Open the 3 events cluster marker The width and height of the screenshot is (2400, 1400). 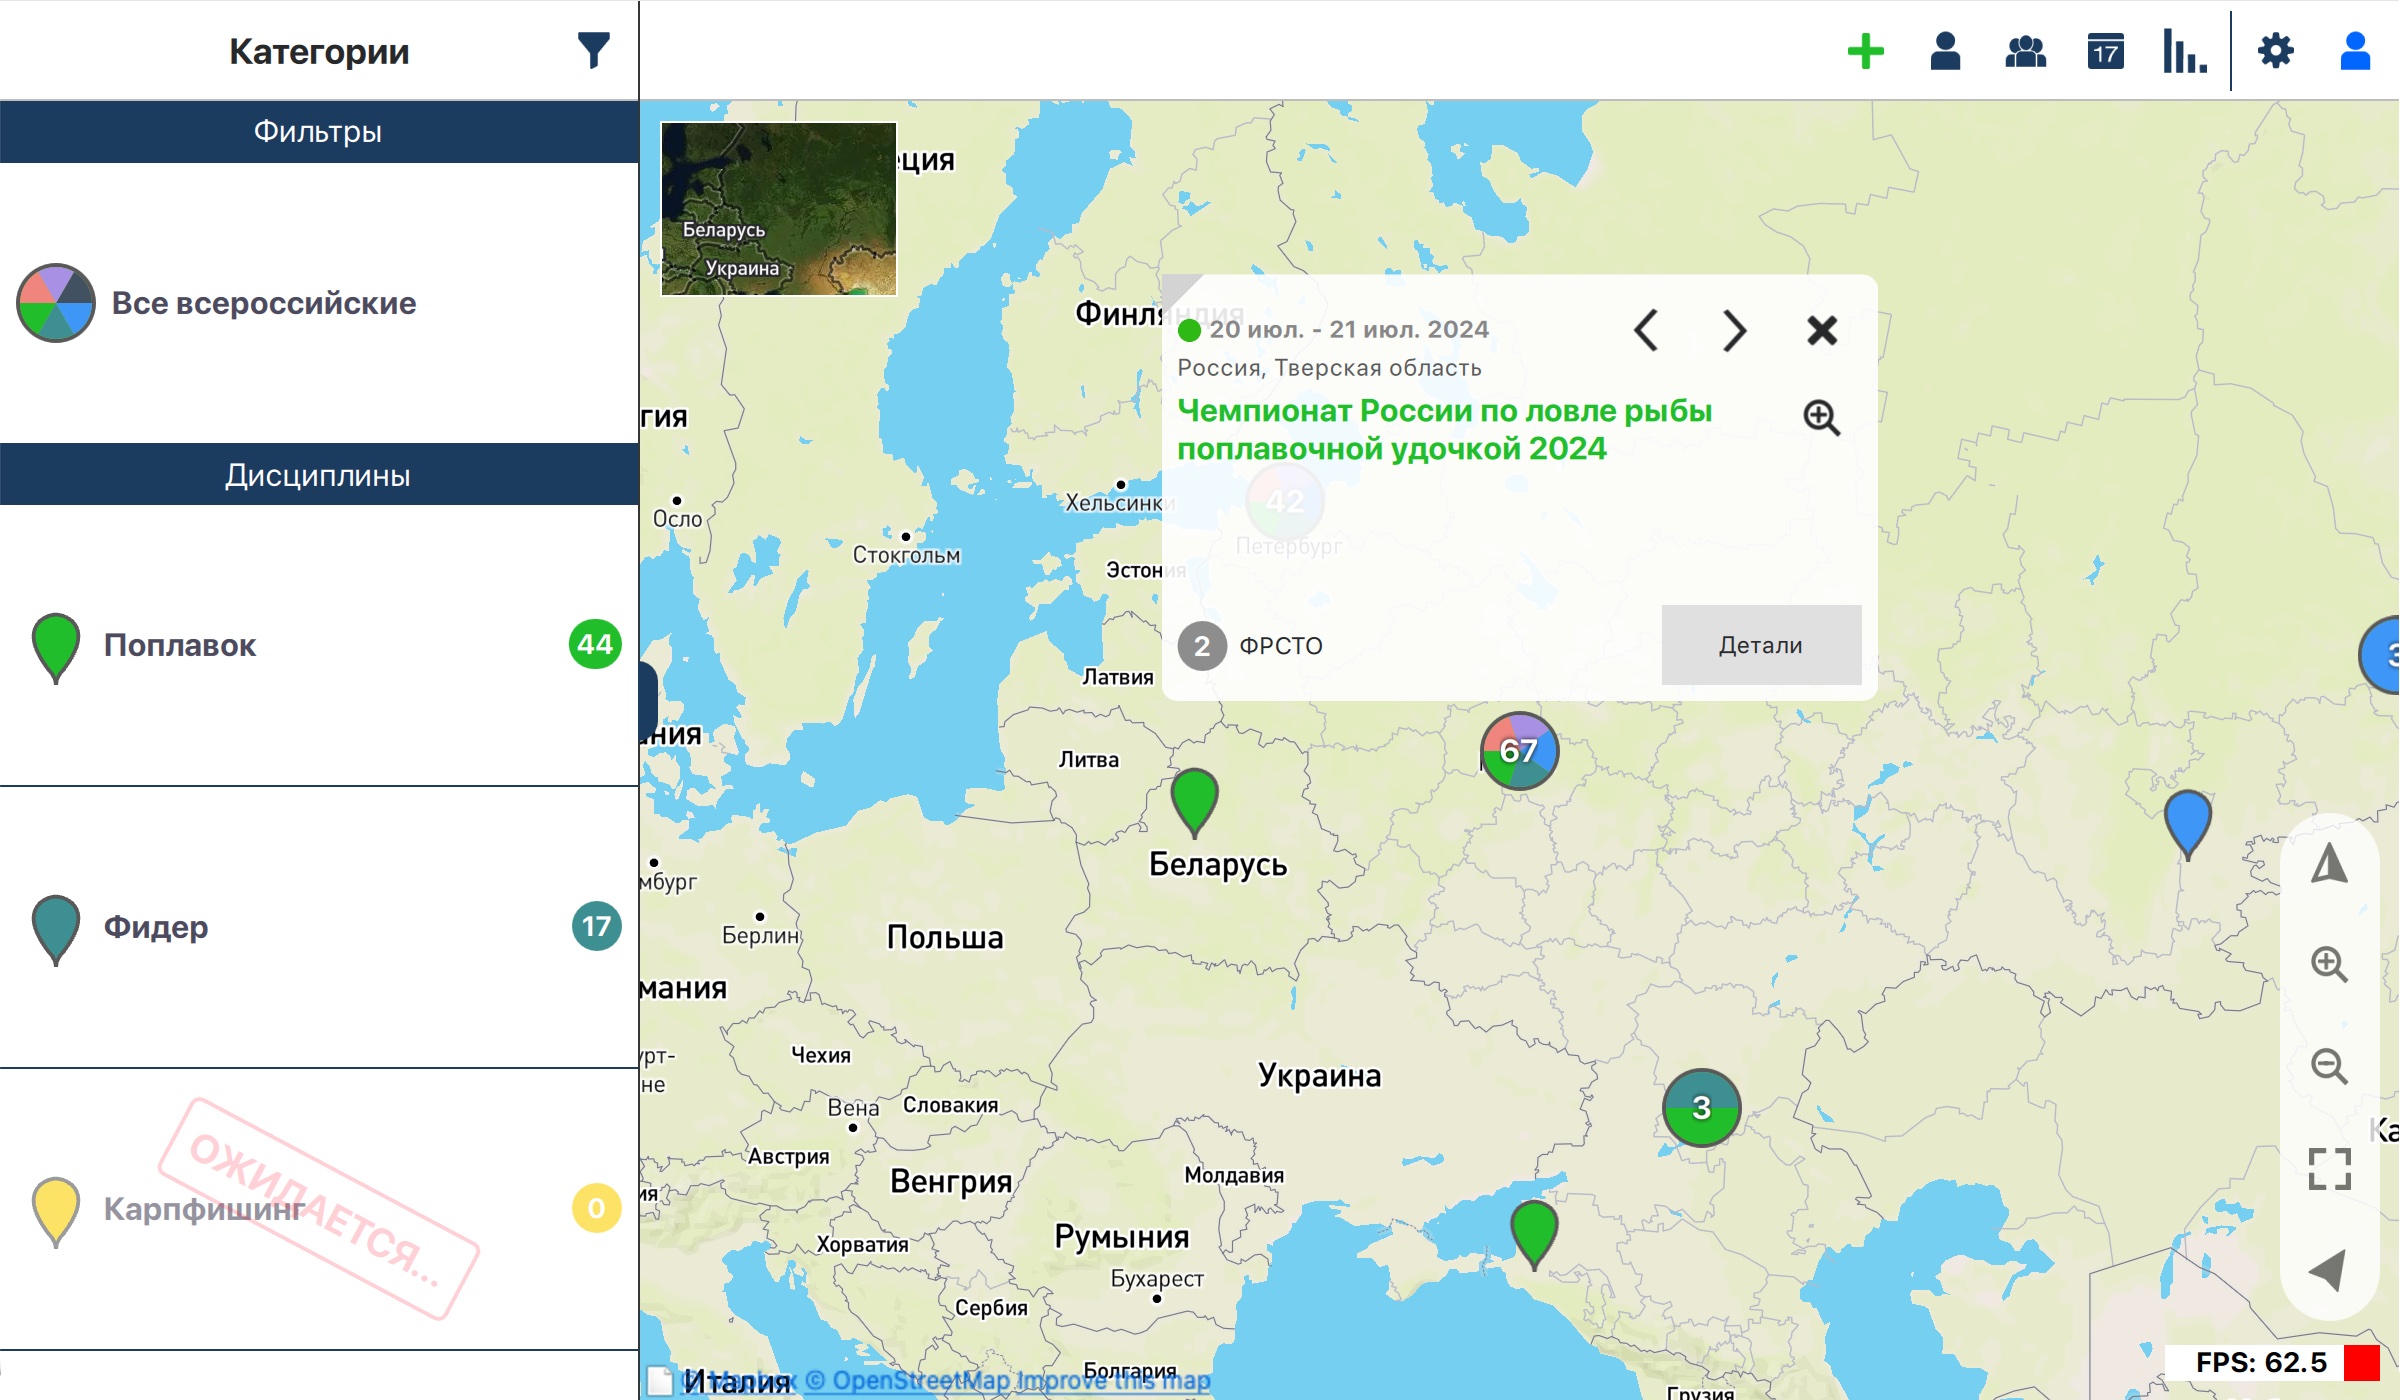pos(1701,1108)
